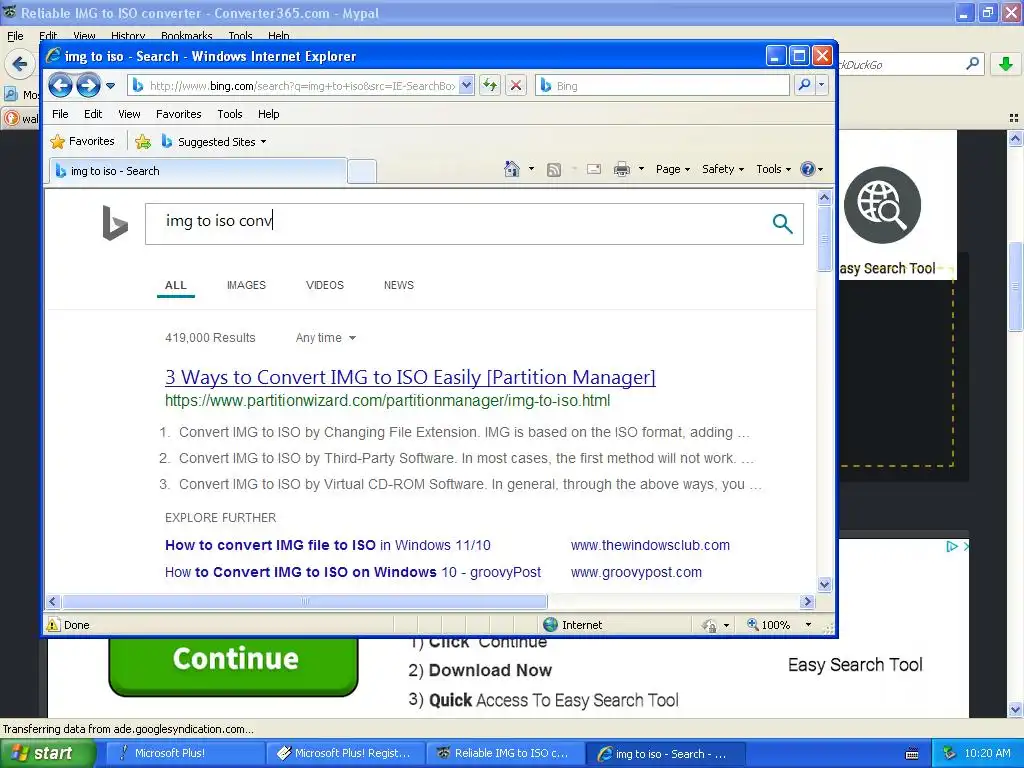The height and width of the screenshot is (768, 1024).
Task: Select the ALL results tab
Action: pyautogui.click(x=176, y=285)
